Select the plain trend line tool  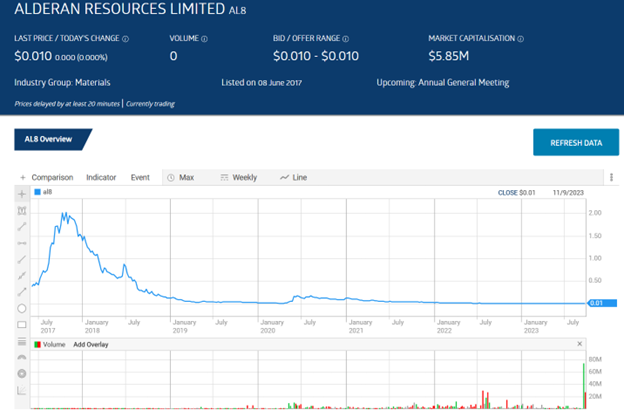pyautogui.click(x=22, y=259)
